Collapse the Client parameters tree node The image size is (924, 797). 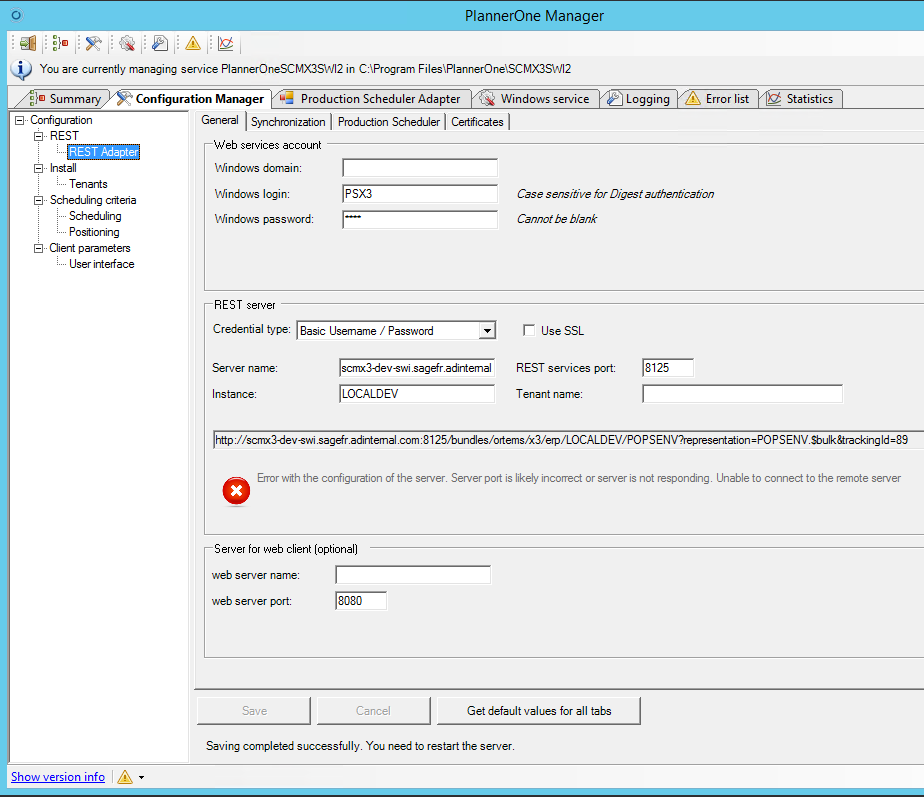click(x=39, y=248)
